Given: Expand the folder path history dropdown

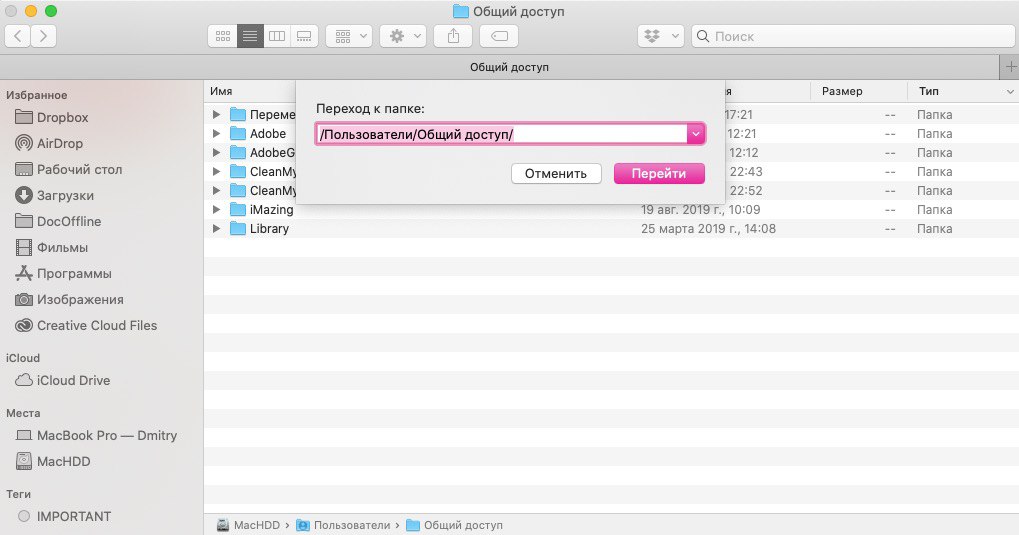Looking at the screenshot, I should click(696, 134).
